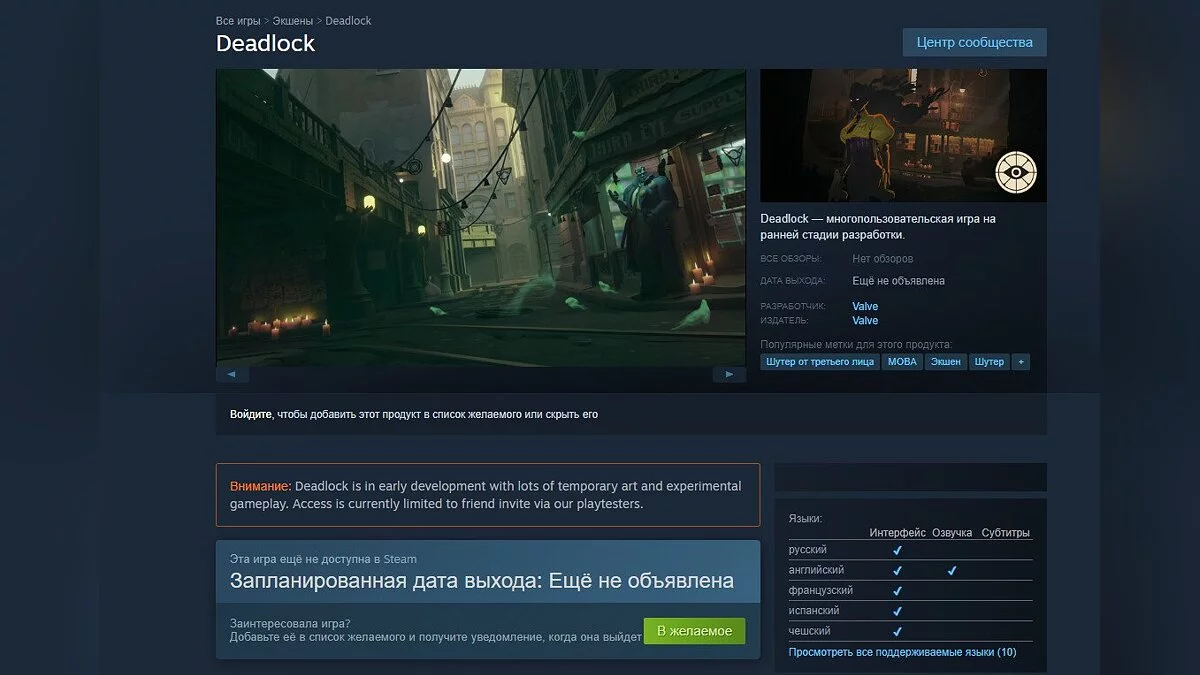Click the round eye emblem on header image
Screen dimensions: 1200x675
click(1016, 172)
